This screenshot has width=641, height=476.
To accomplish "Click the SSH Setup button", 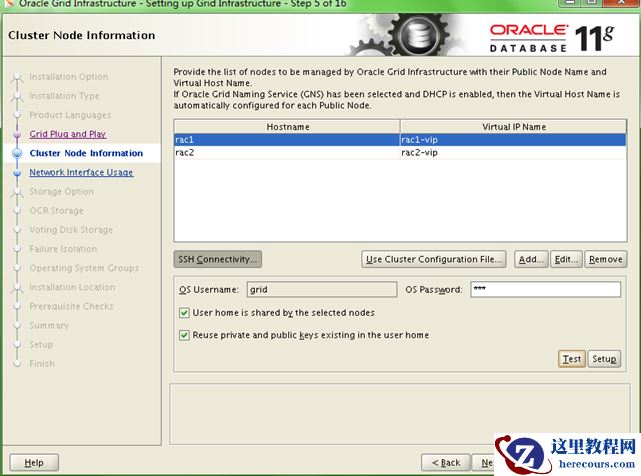I will (x=603, y=359).
